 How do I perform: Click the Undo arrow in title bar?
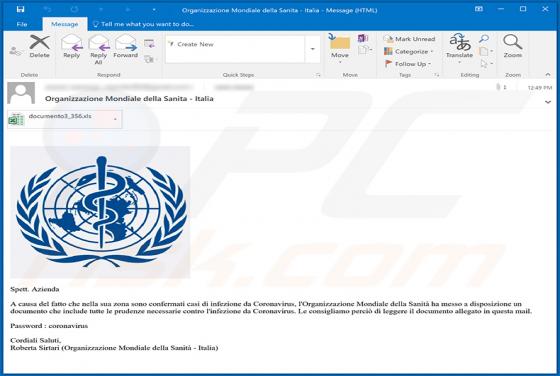[x=47, y=9]
